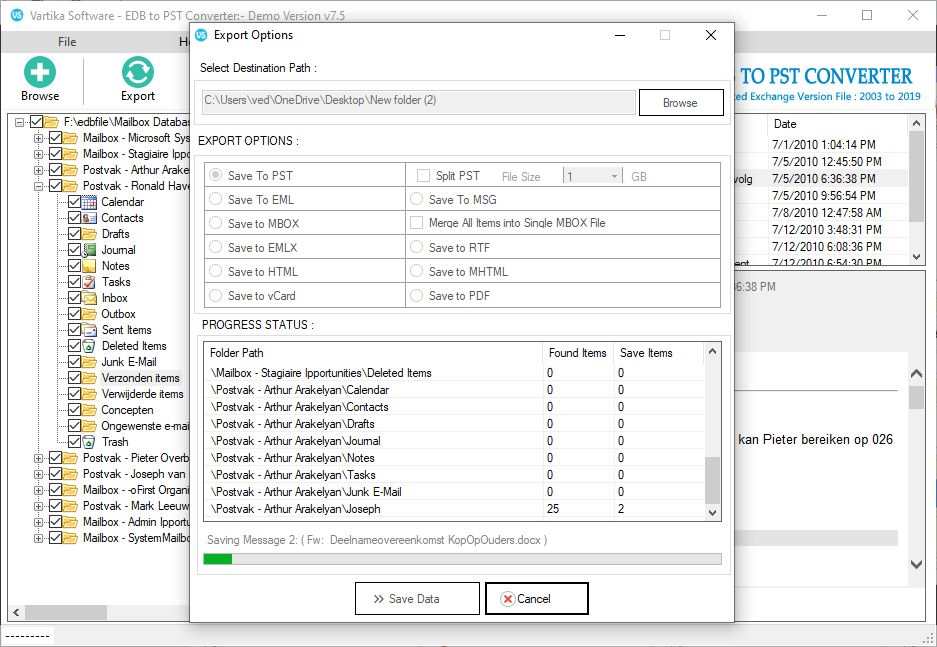This screenshot has width=937, height=647.
Task: Click the Tasks clipboard icon
Action: tap(90, 282)
